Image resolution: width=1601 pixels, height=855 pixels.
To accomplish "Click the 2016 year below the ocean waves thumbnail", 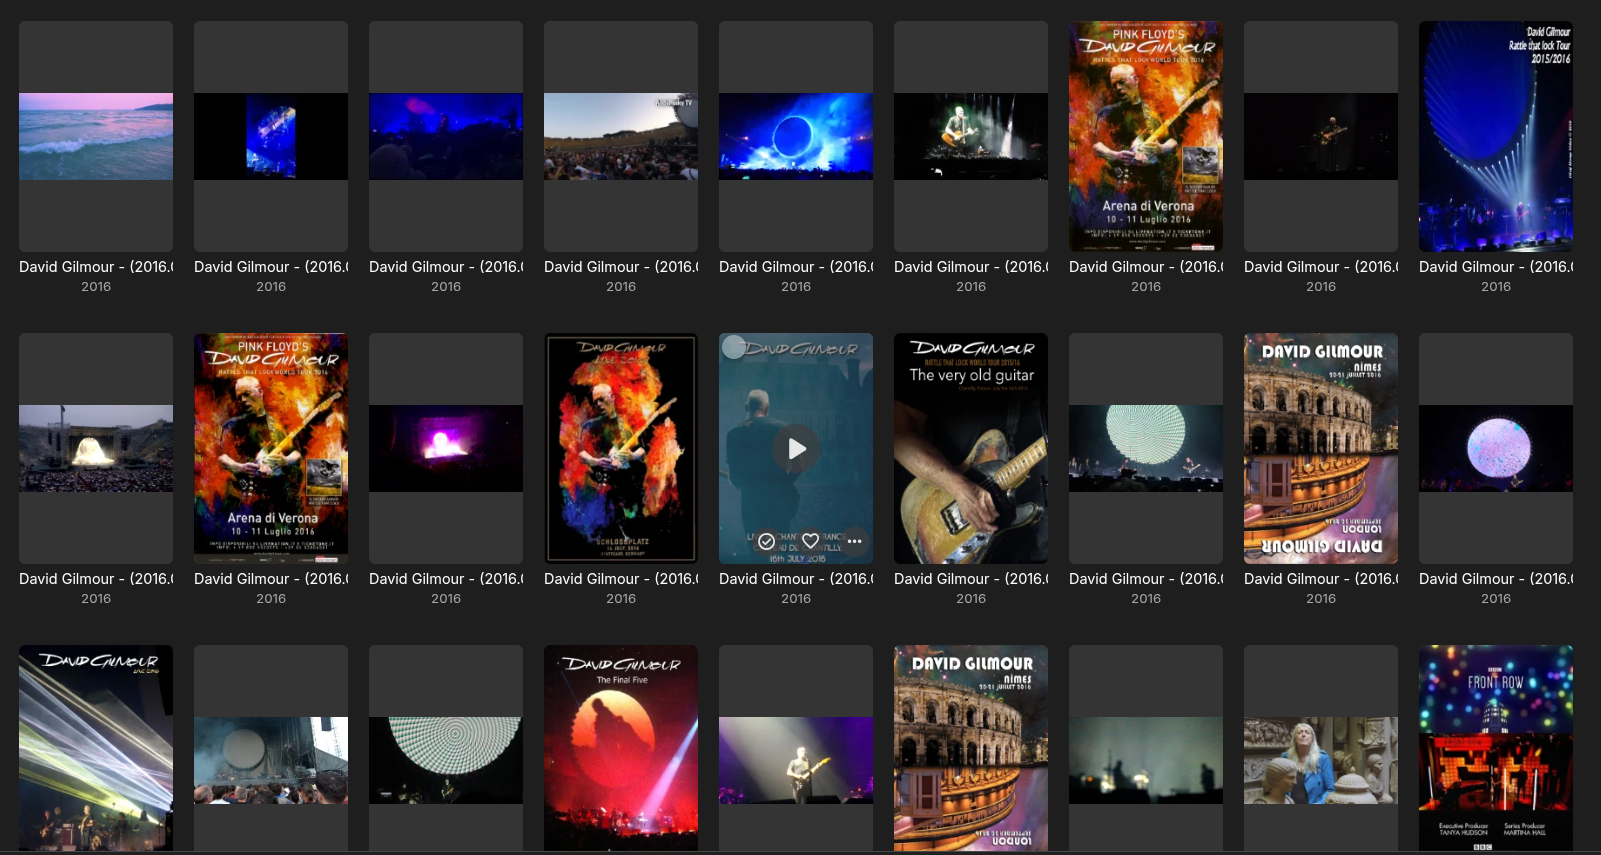I will coord(96,287).
